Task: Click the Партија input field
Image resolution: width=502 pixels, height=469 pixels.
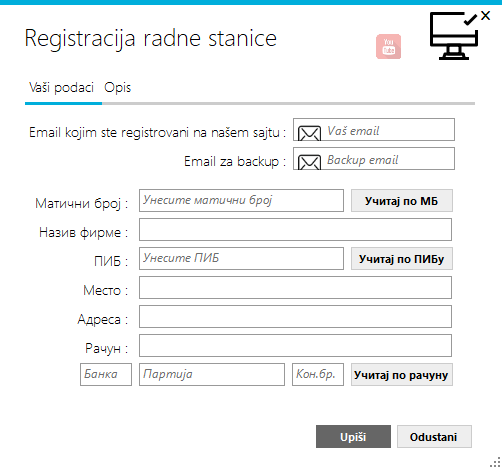Action: tap(212, 375)
